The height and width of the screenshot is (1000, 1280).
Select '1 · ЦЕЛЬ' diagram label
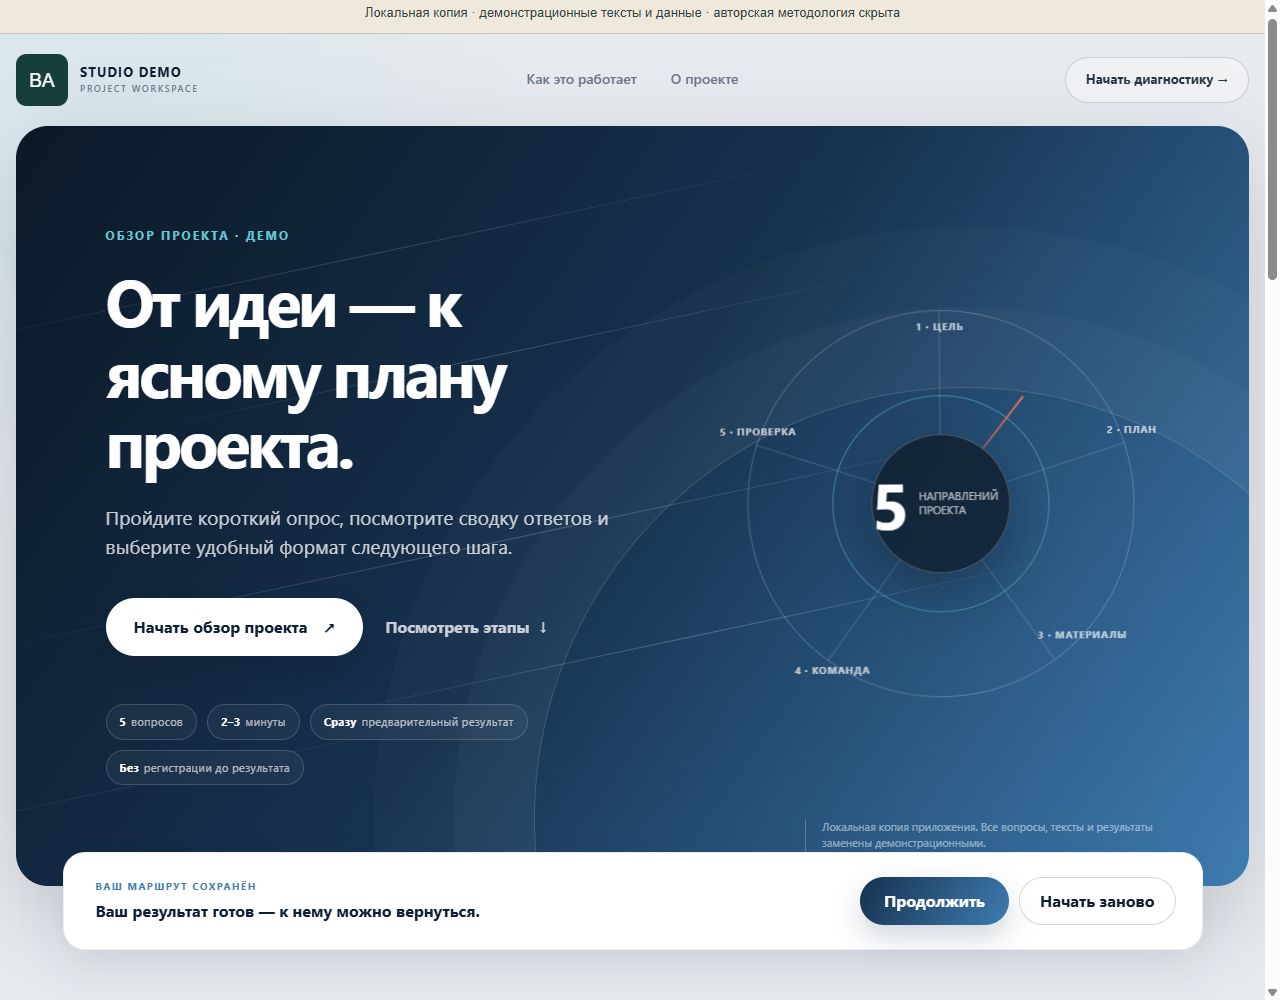coord(939,327)
